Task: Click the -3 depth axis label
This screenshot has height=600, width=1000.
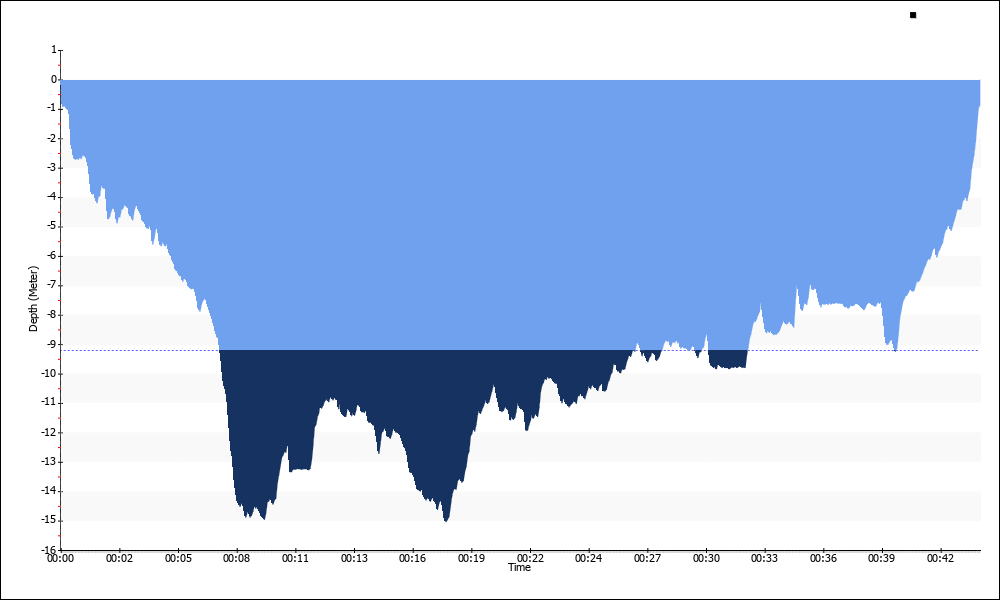Action: point(52,168)
